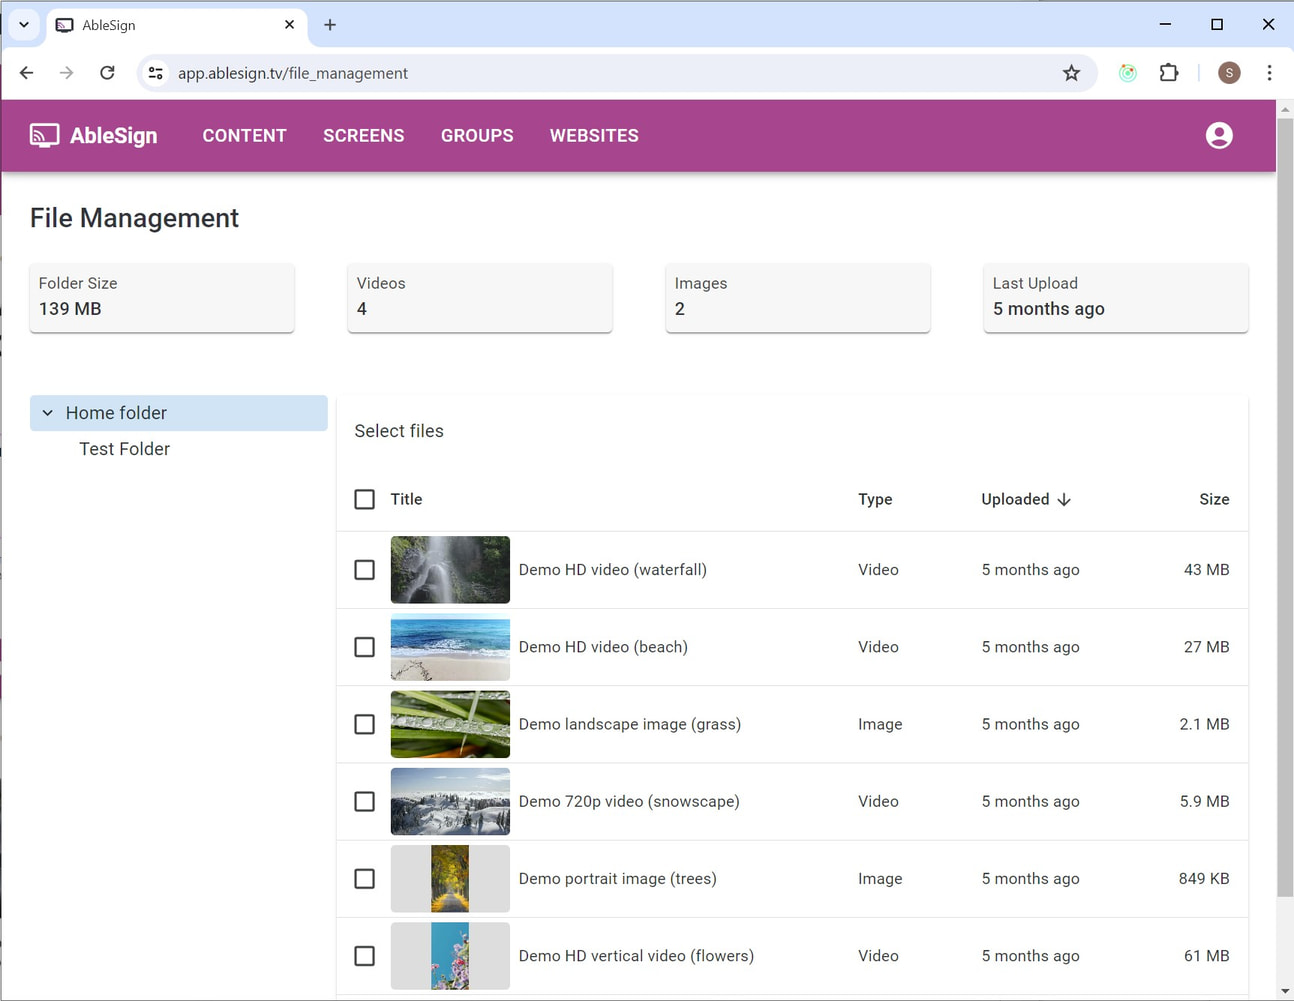Check the select-all files checkbox
Screen dimensions: 1294x1001
(x=364, y=499)
